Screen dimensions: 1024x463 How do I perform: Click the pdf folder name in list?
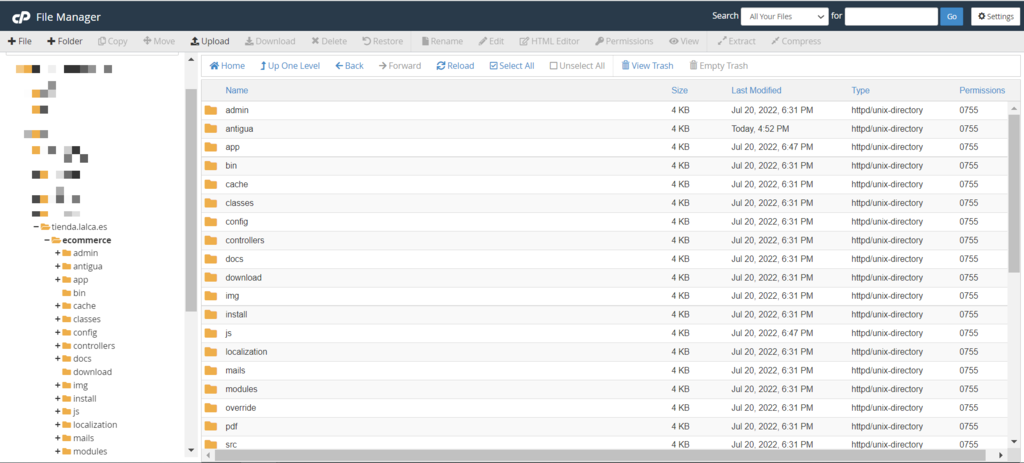(x=231, y=426)
